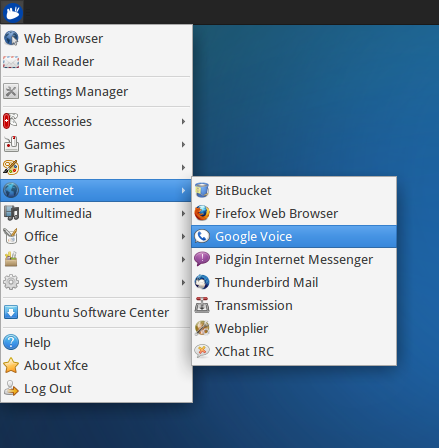Click the XChat IRC icon
This screenshot has height=448, width=439.
pyautogui.click(x=202, y=351)
